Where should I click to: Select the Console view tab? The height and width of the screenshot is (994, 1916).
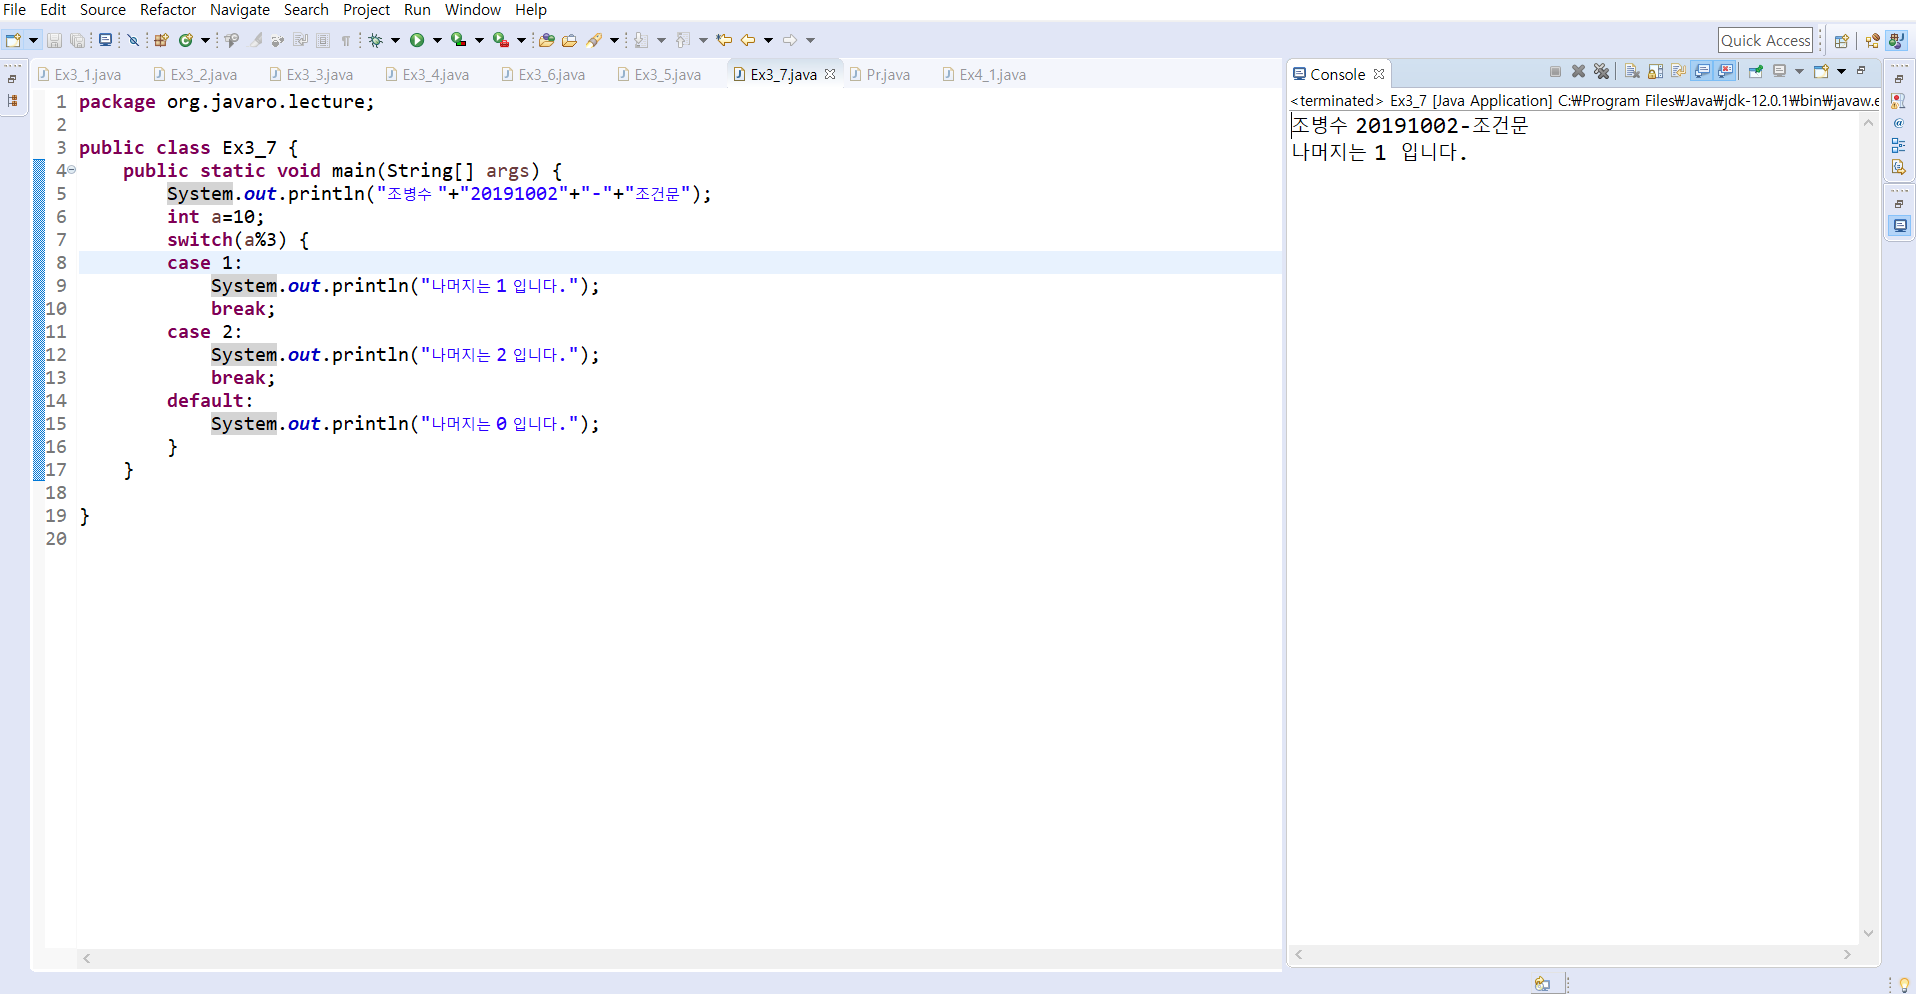tap(1337, 74)
